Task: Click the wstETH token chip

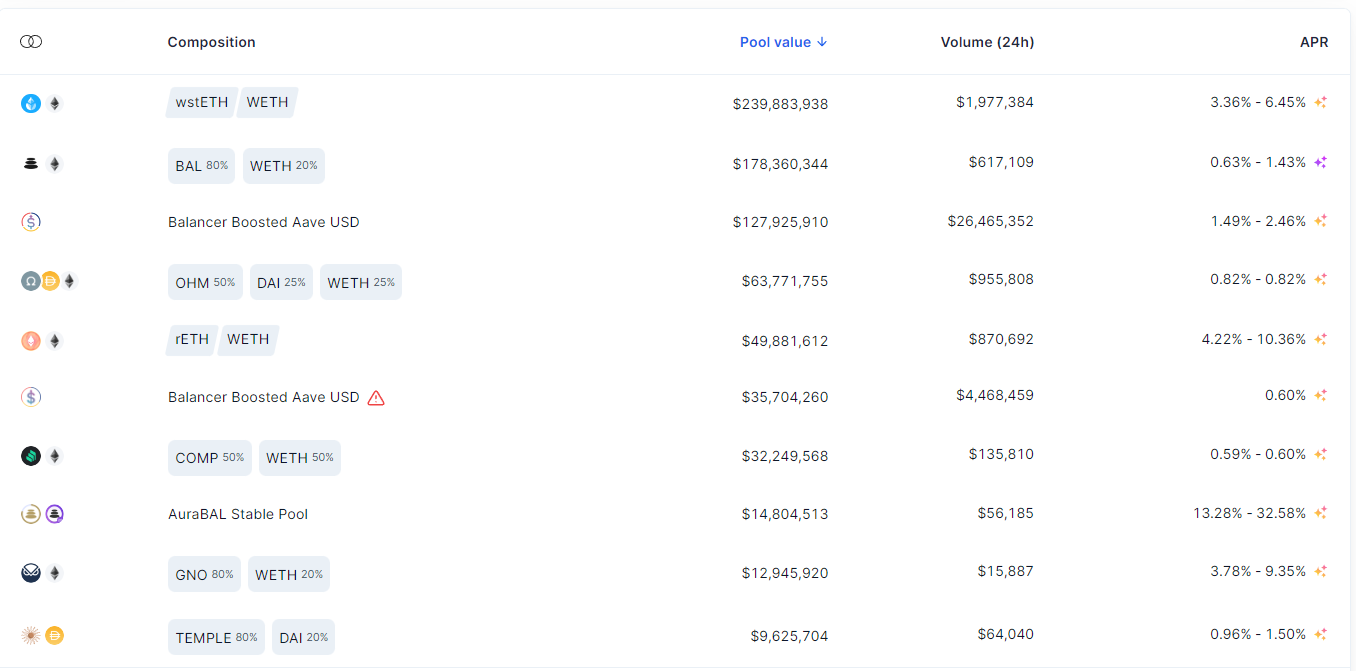Action: (201, 102)
